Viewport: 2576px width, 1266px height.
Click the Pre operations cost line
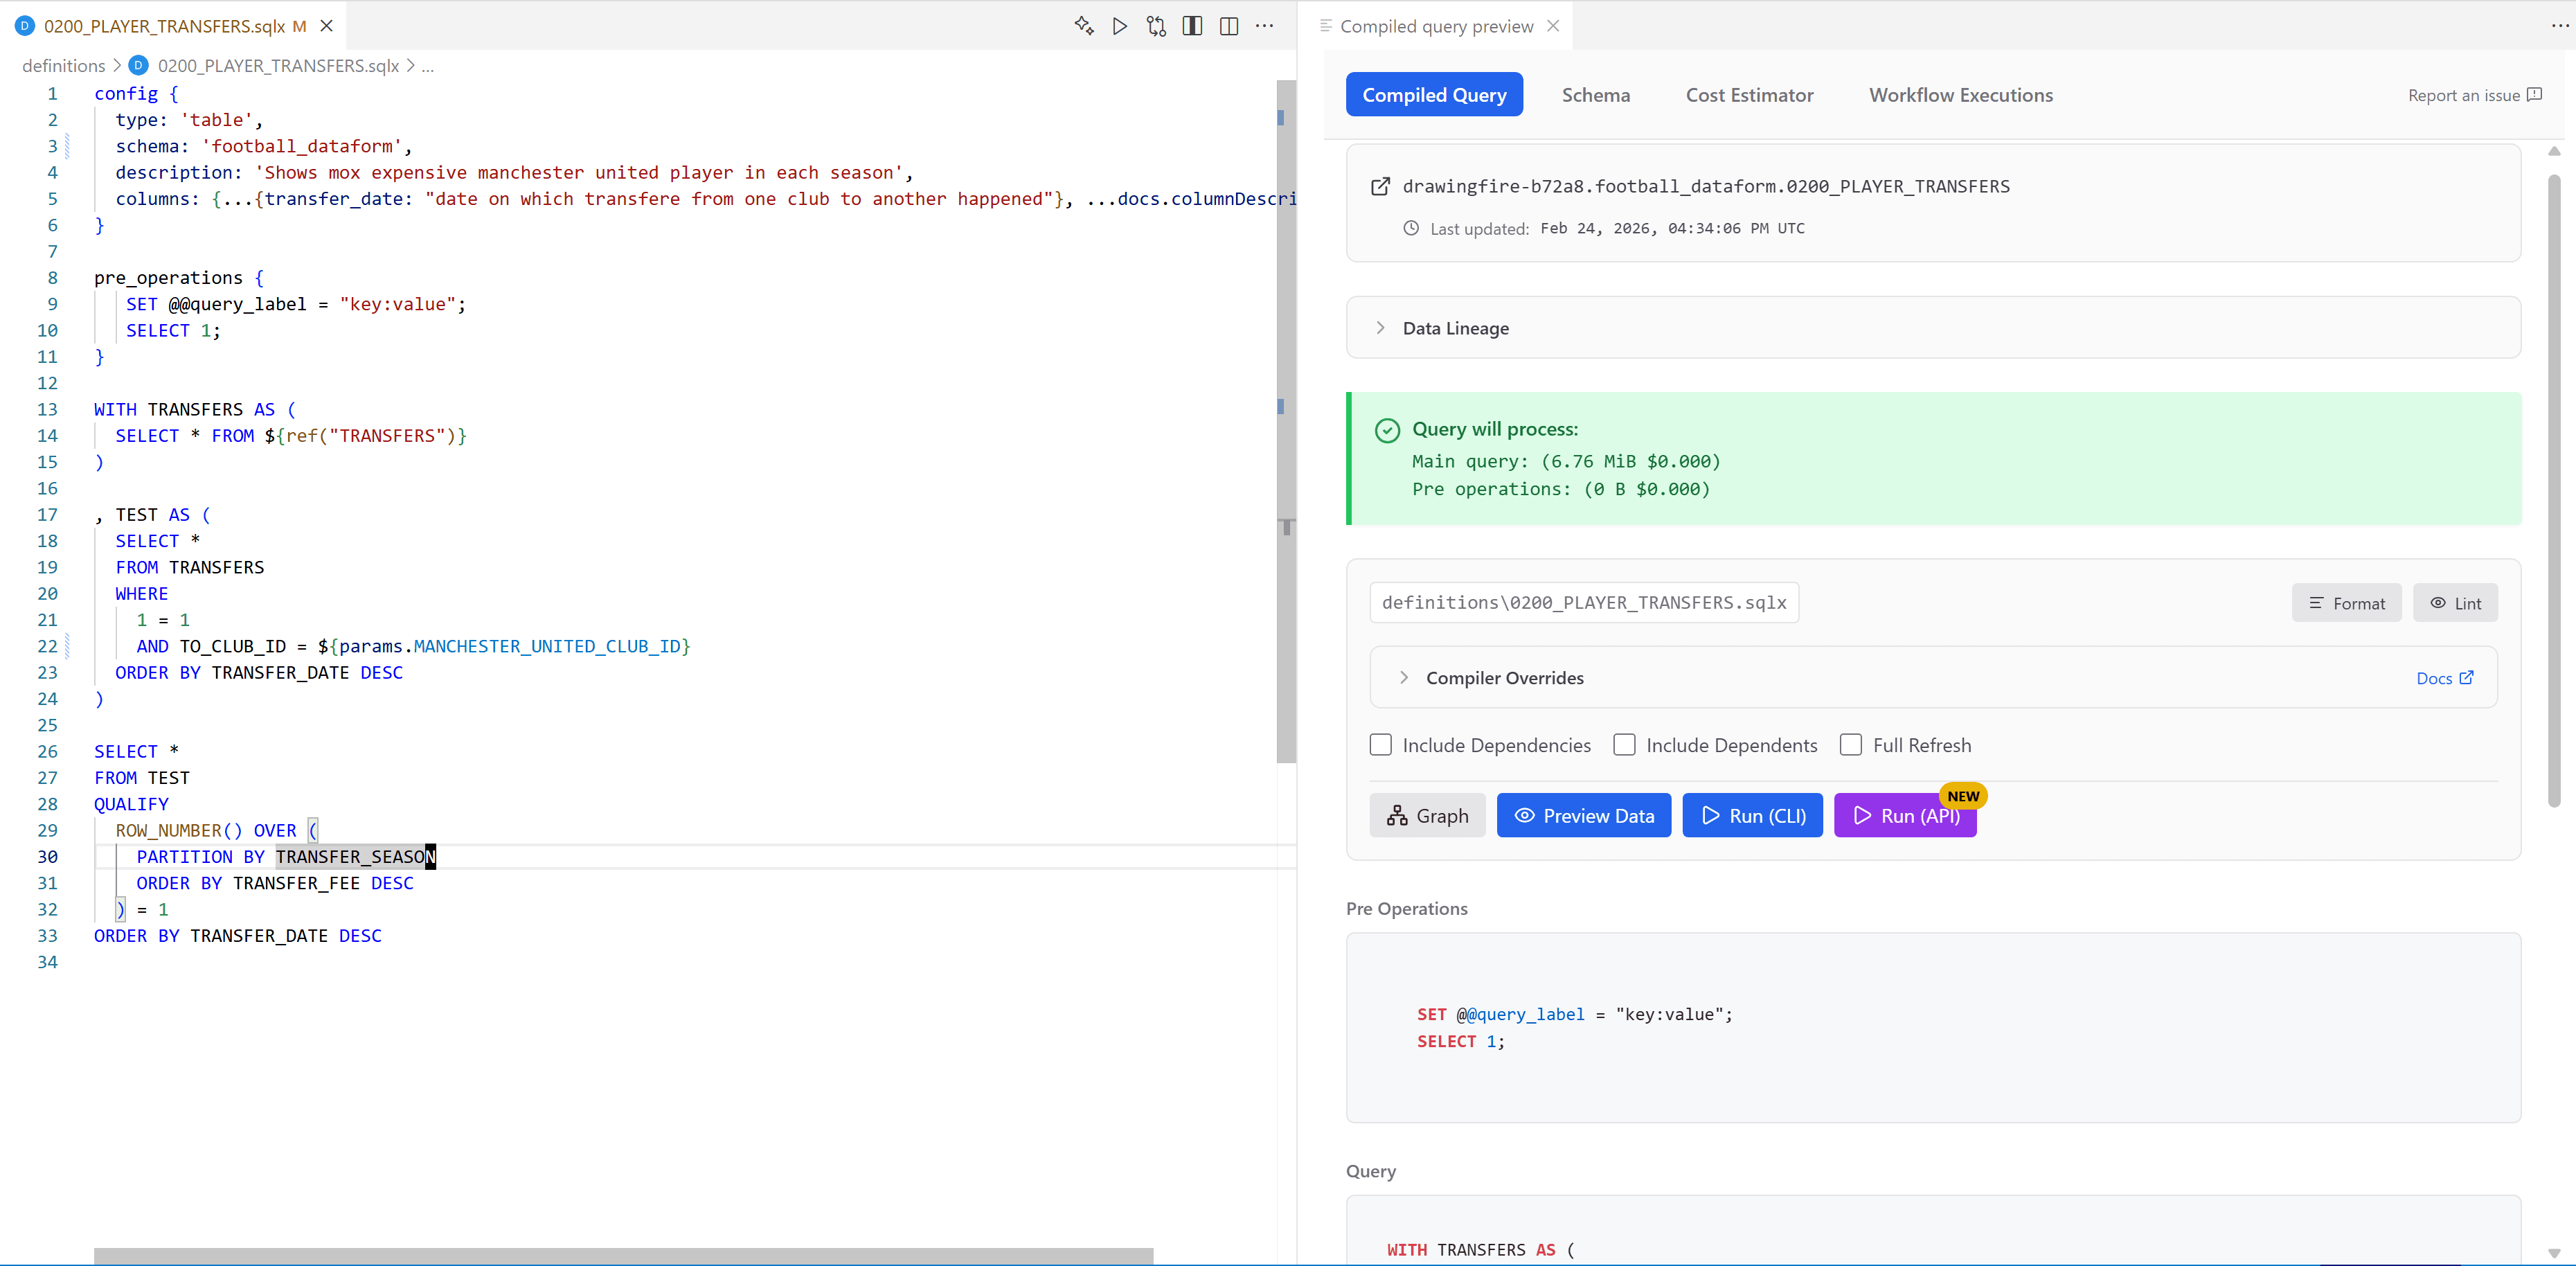click(x=1560, y=490)
